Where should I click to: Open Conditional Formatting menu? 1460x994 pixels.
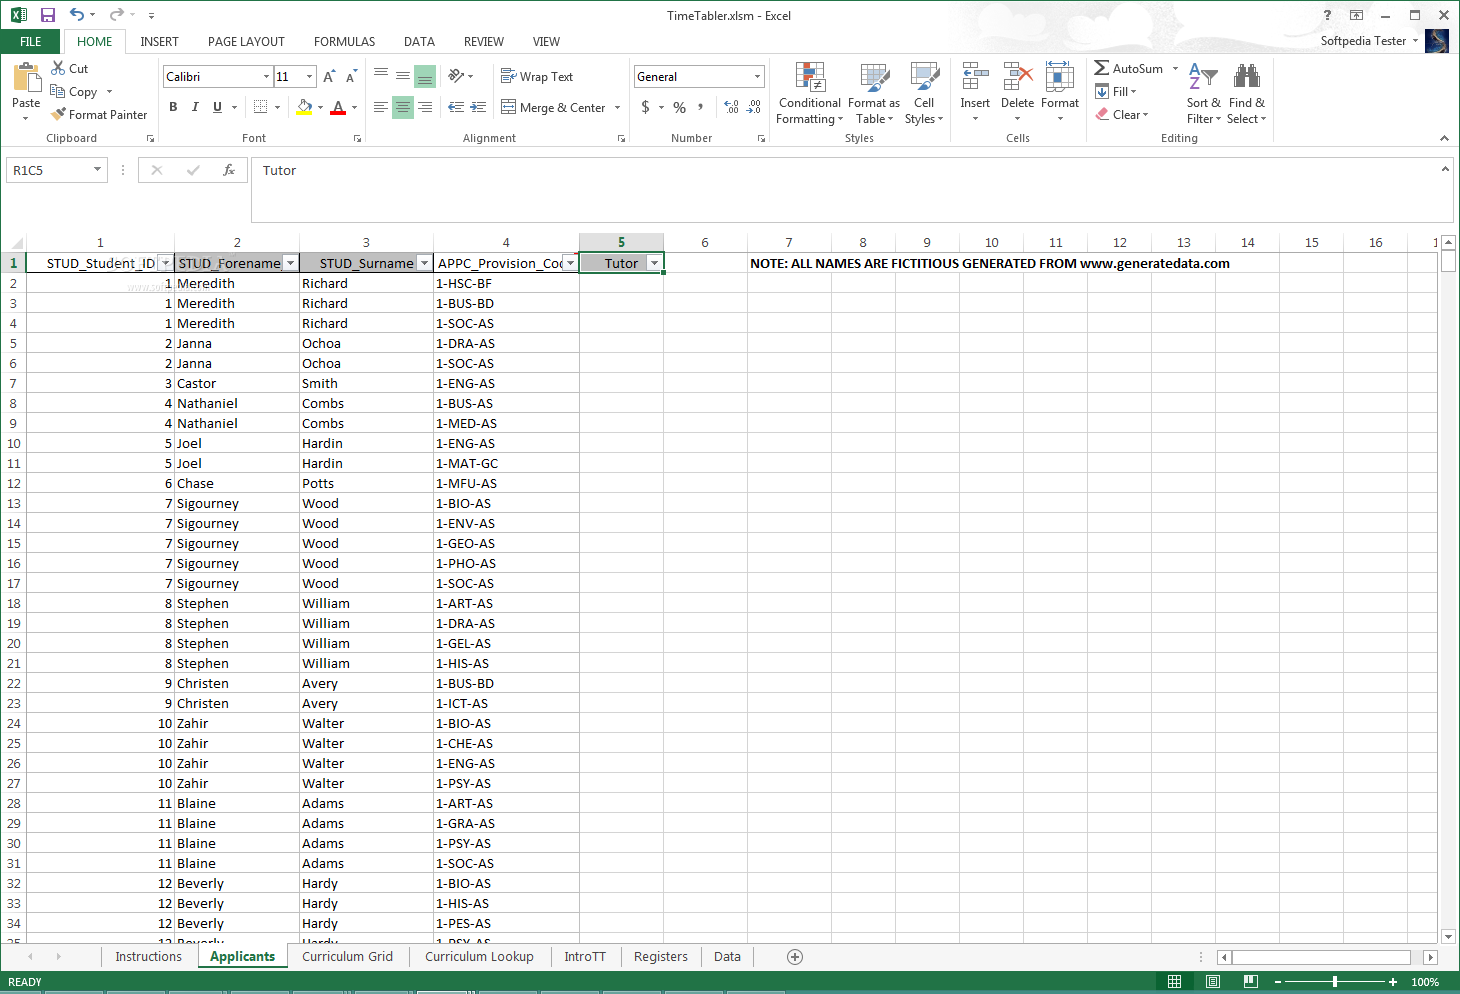[x=810, y=93]
